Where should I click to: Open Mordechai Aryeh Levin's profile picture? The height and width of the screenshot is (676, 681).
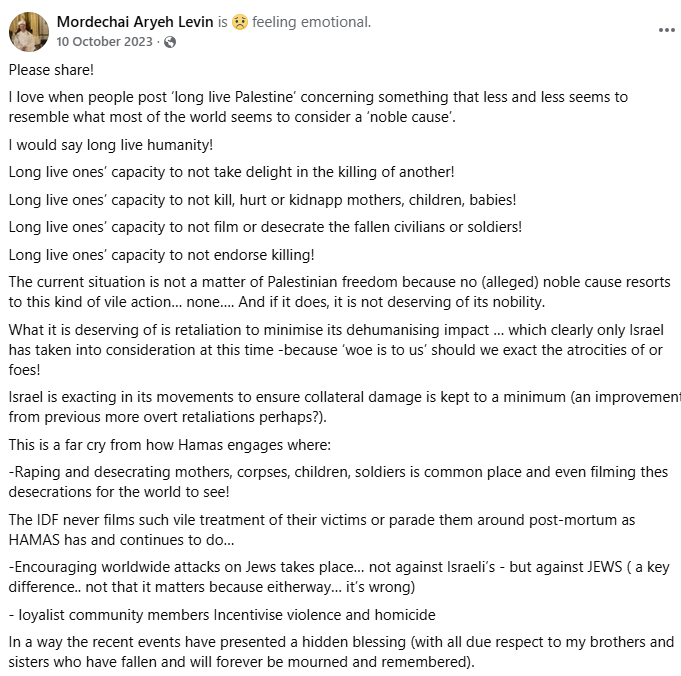point(29,32)
